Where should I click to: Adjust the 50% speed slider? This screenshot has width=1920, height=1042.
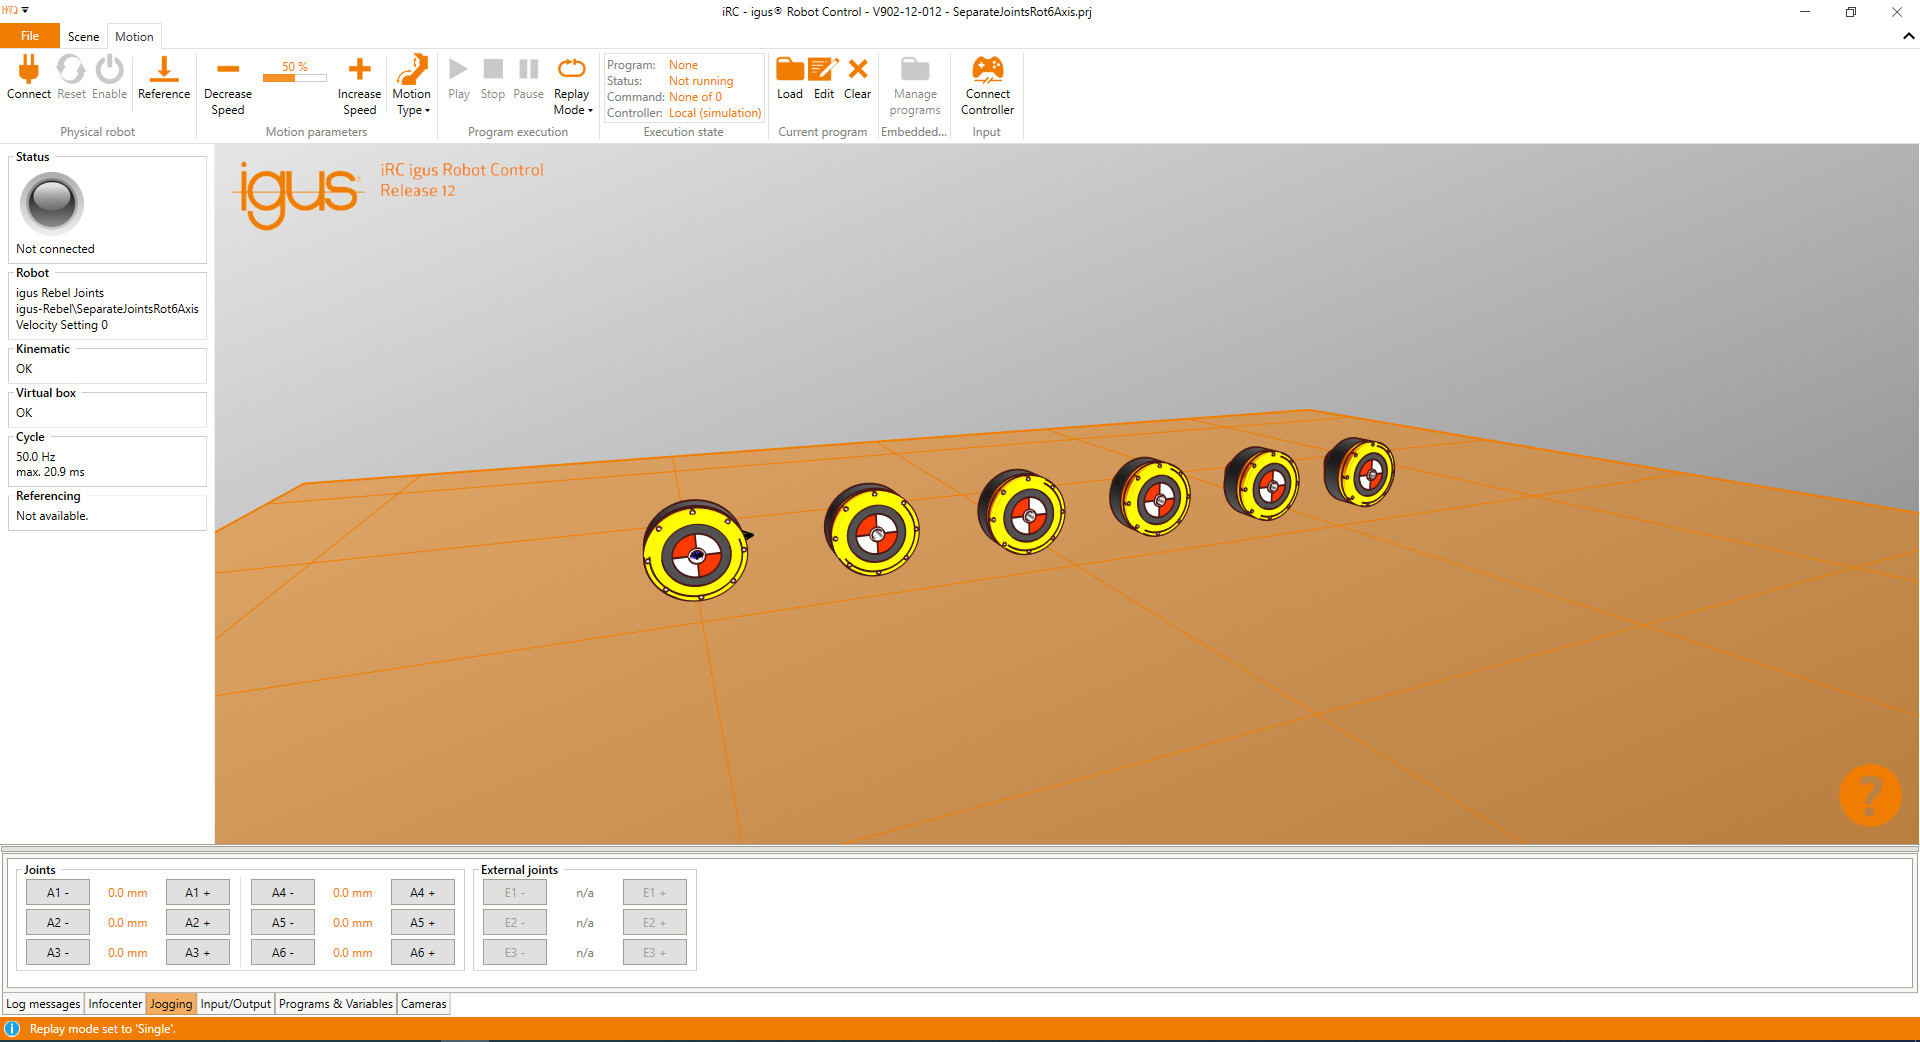(x=294, y=76)
